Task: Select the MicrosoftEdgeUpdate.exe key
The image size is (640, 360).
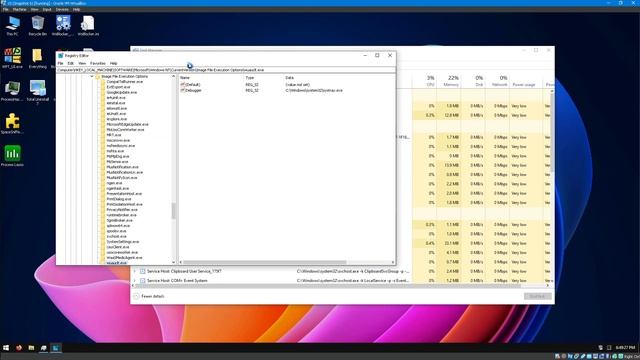Action: tap(127, 124)
